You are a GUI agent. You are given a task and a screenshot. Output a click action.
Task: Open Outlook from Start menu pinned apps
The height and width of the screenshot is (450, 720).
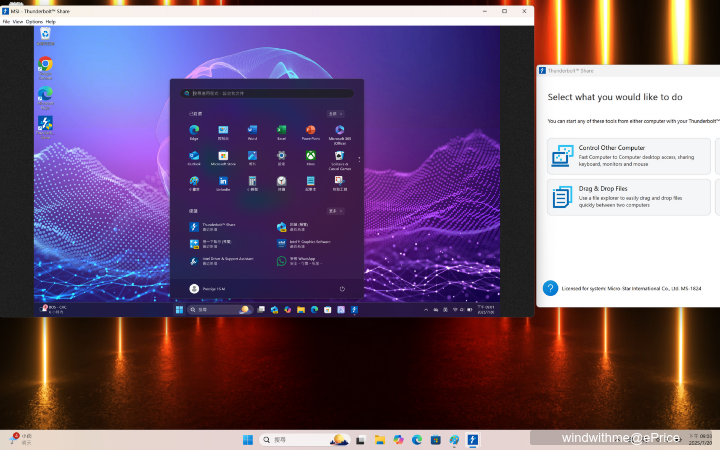coord(194,158)
